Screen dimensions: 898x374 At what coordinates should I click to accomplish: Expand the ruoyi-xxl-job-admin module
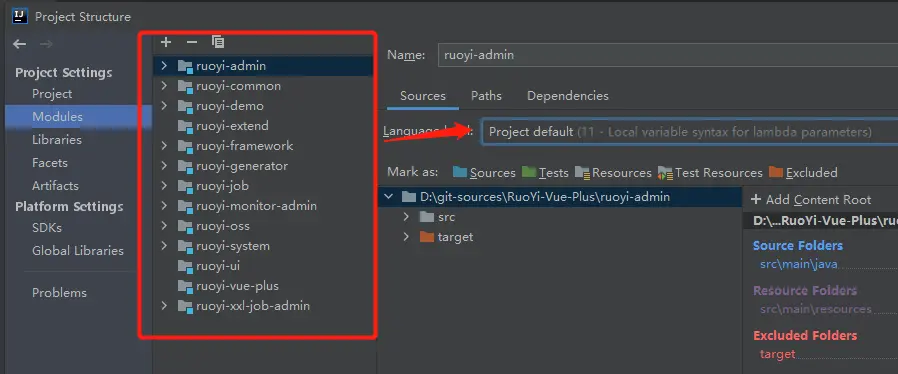click(x=164, y=306)
